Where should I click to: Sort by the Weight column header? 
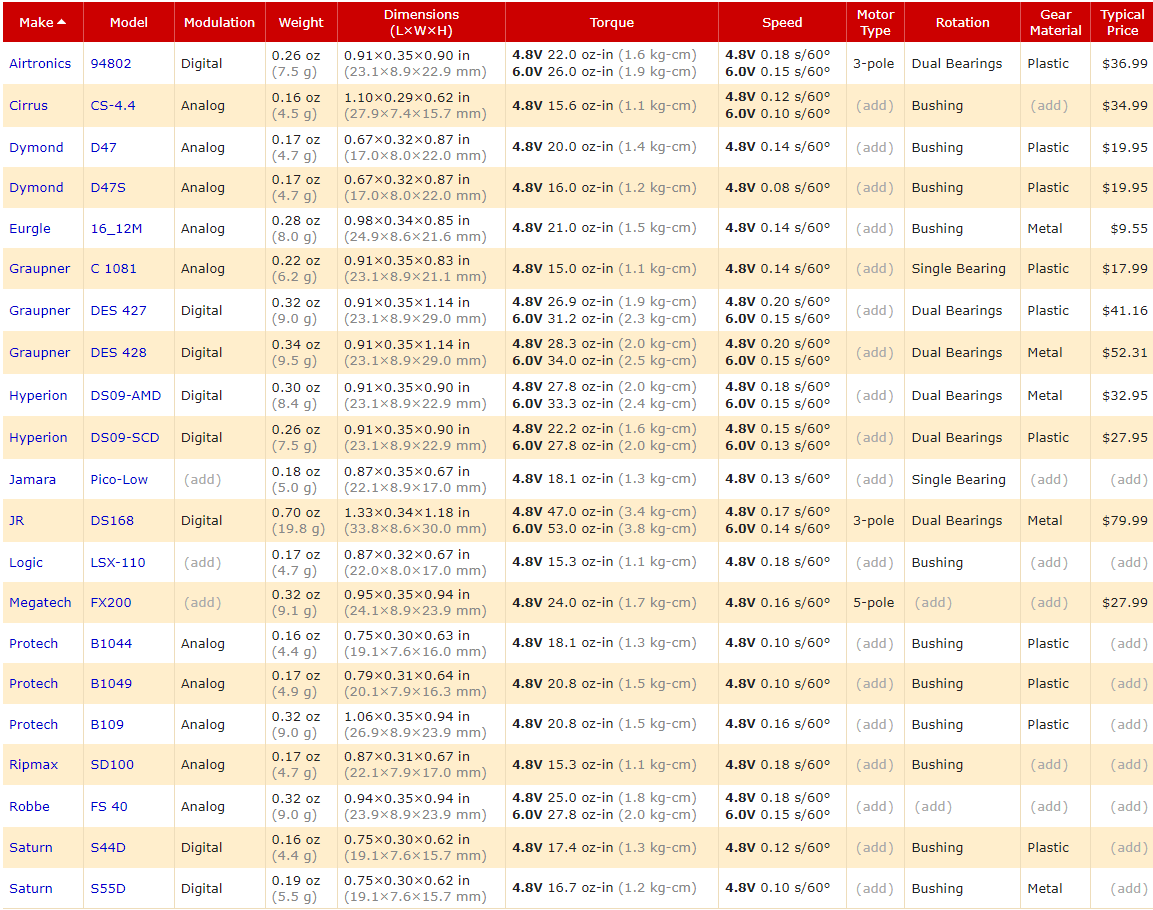(301, 22)
